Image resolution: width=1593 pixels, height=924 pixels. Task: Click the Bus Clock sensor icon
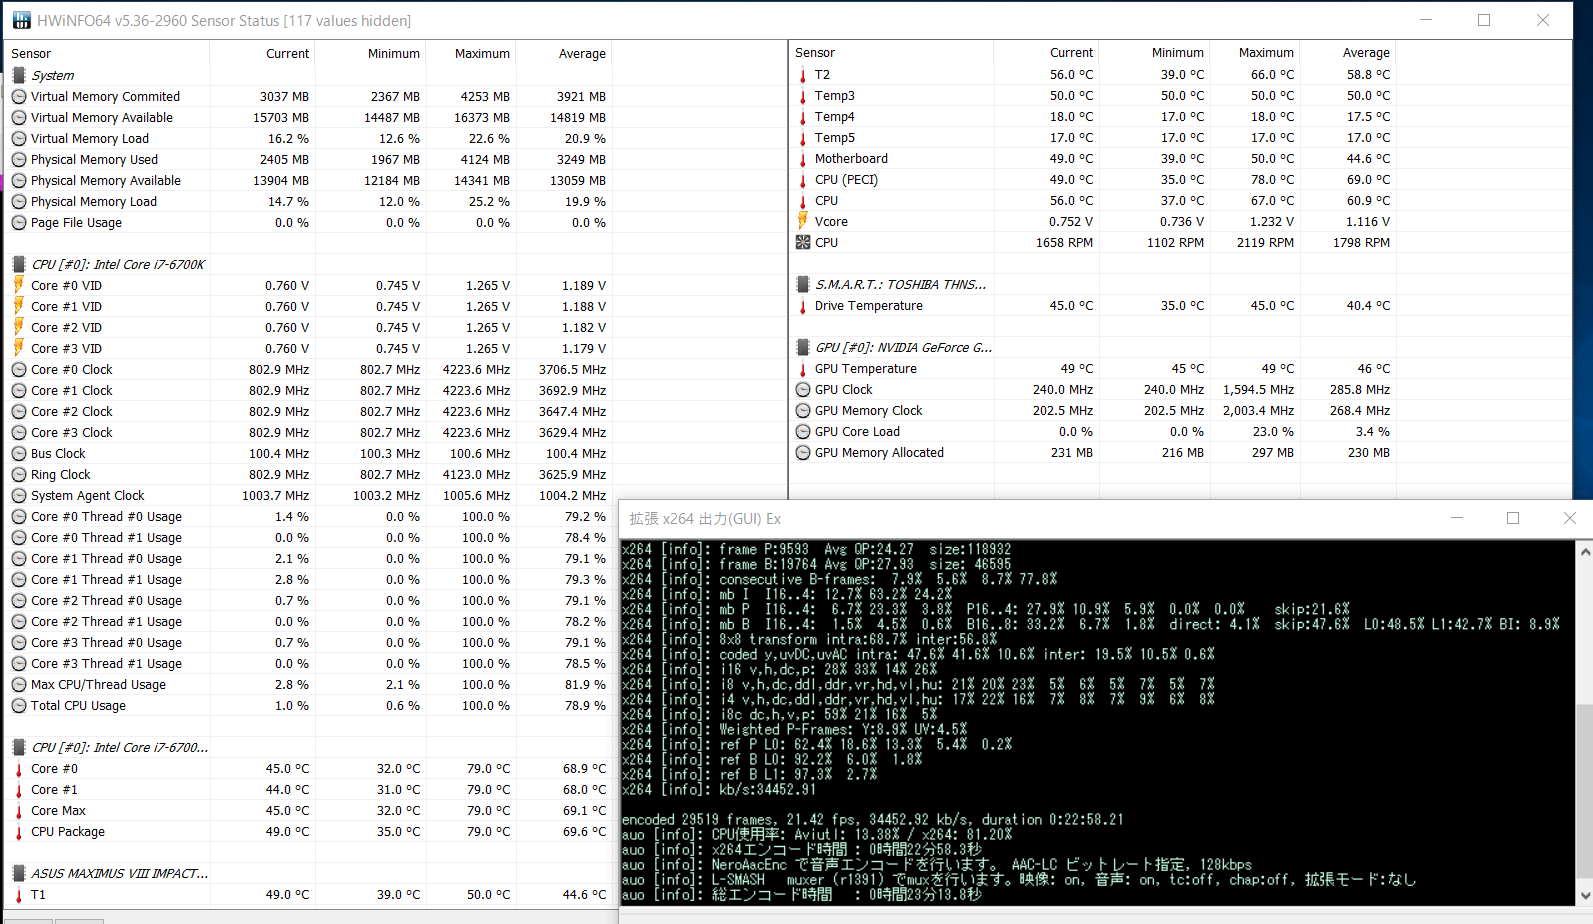pos(19,453)
